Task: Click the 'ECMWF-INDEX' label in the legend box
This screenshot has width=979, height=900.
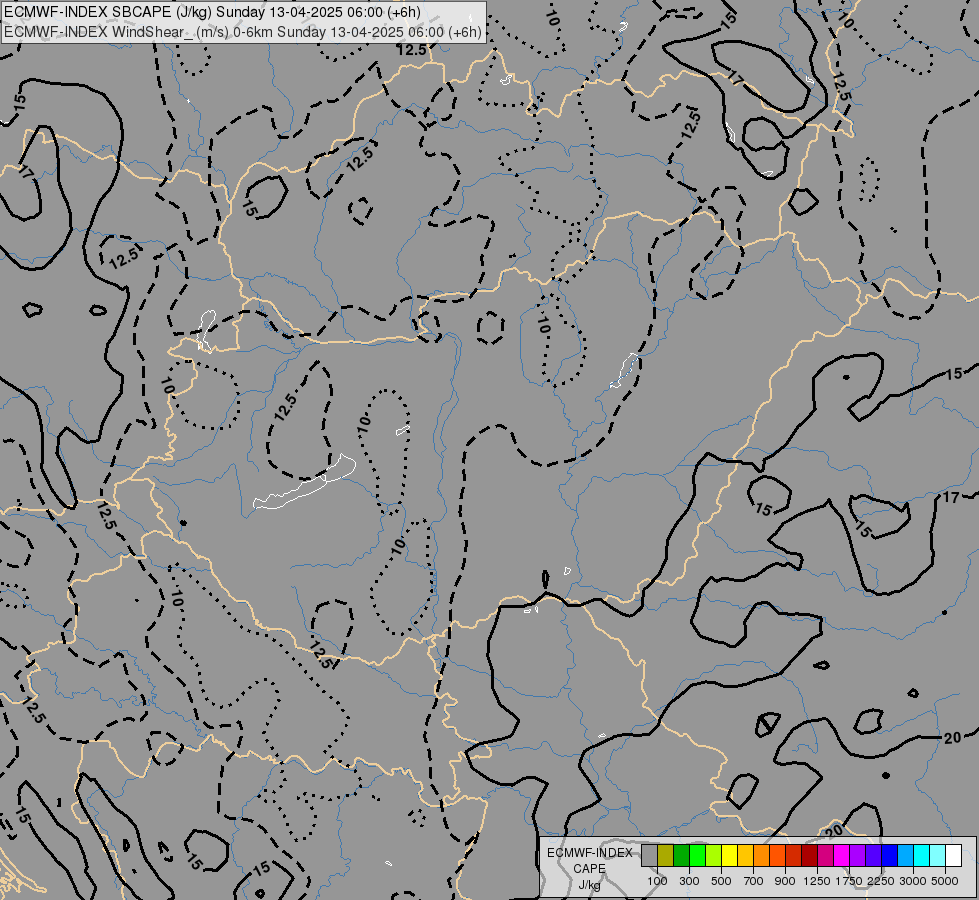Action: (589, 853)
